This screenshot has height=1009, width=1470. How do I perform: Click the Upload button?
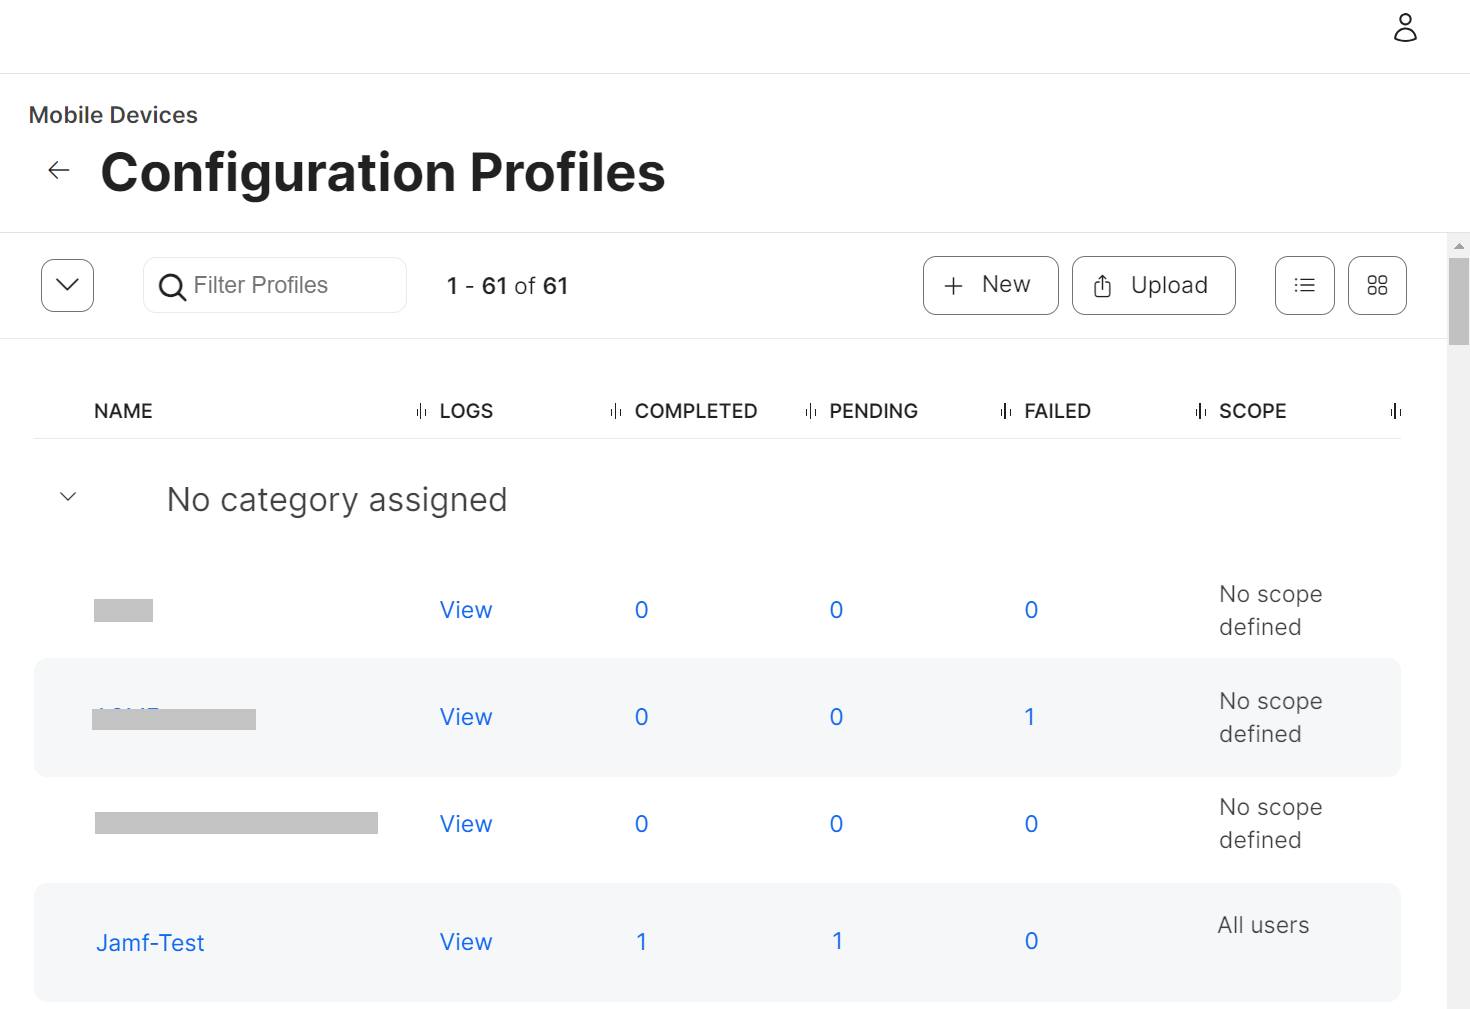point(1153,286)
